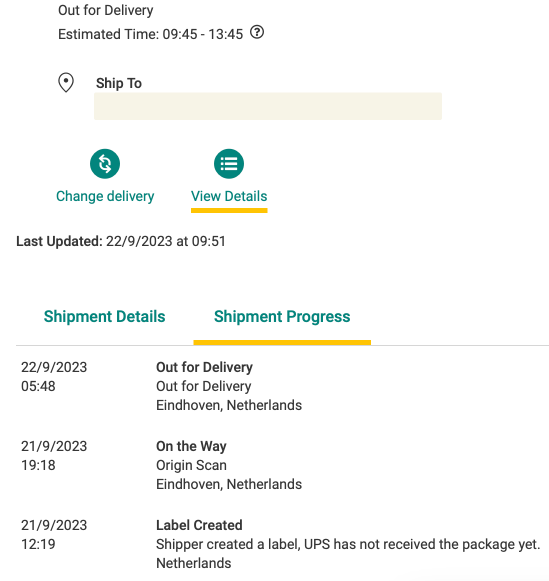Open the Change delivery text link

click(105, 196)
